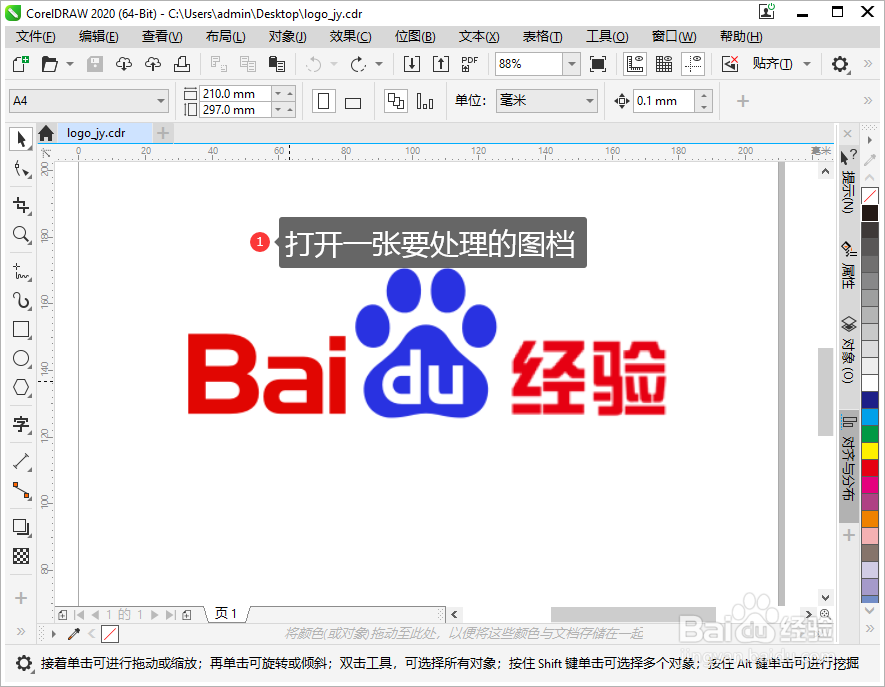Select the Polygon tool
The width and height of the screenshot is (885, 687).
[21, 388]
